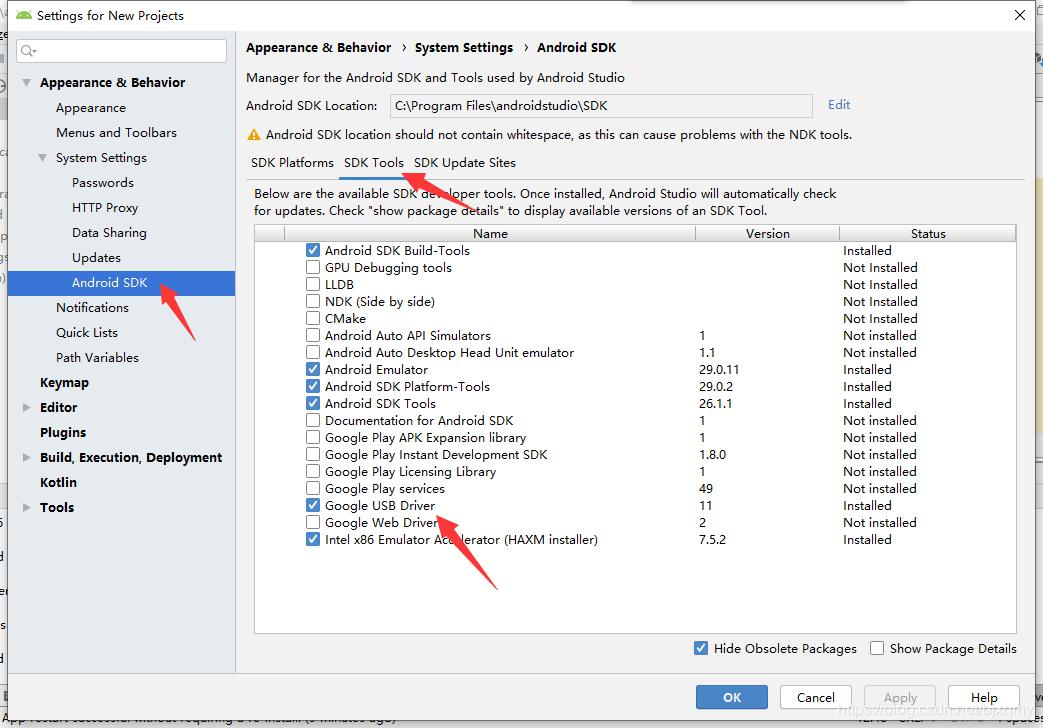The image size is (1043, 728).
Task: Click System Settings breadcrumb
Action: coord(464,48)
